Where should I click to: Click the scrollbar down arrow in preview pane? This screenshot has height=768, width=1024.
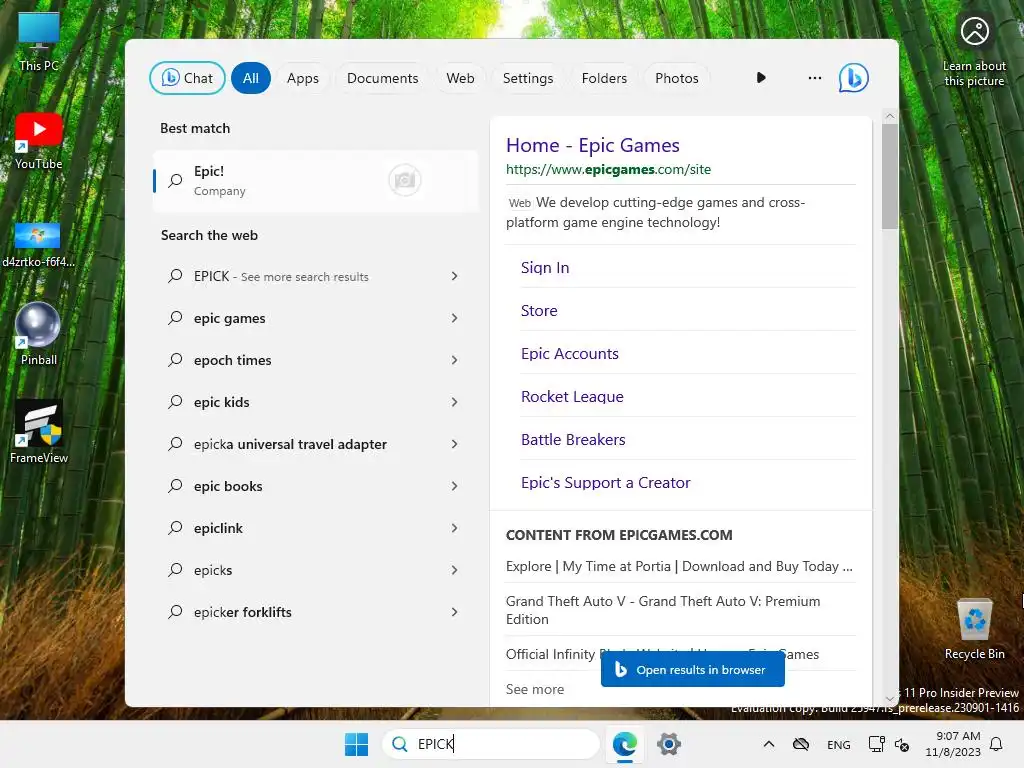click(889, 699)
